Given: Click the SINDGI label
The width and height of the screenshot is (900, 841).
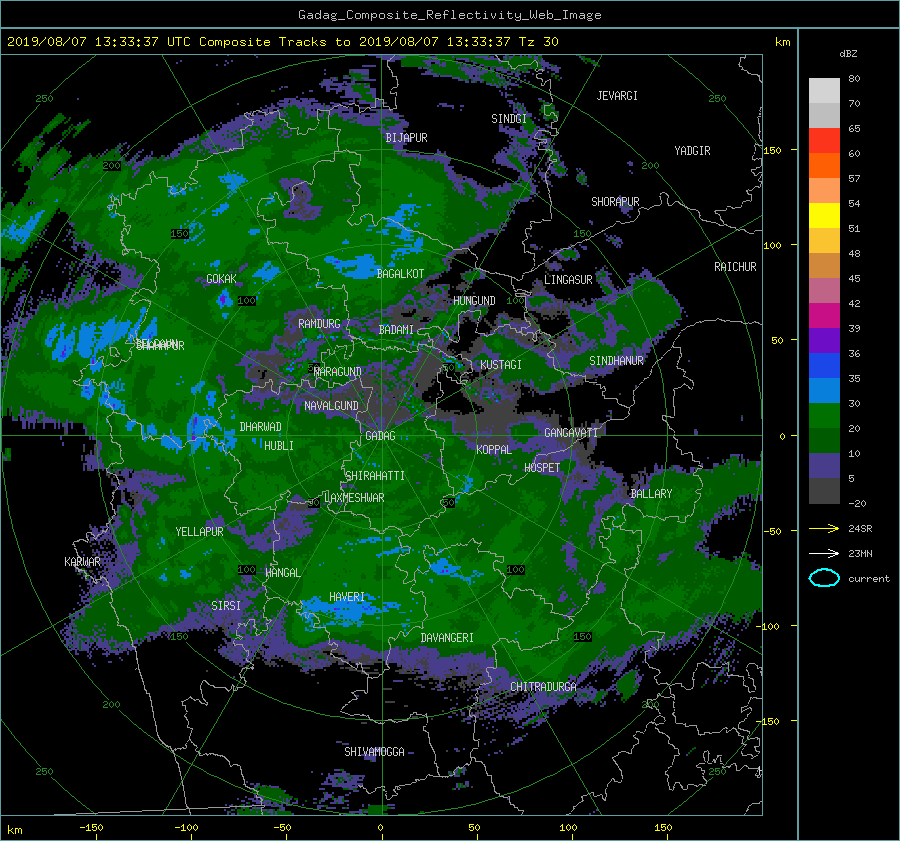Looking at the screenshot, I should tap(509, 119).
